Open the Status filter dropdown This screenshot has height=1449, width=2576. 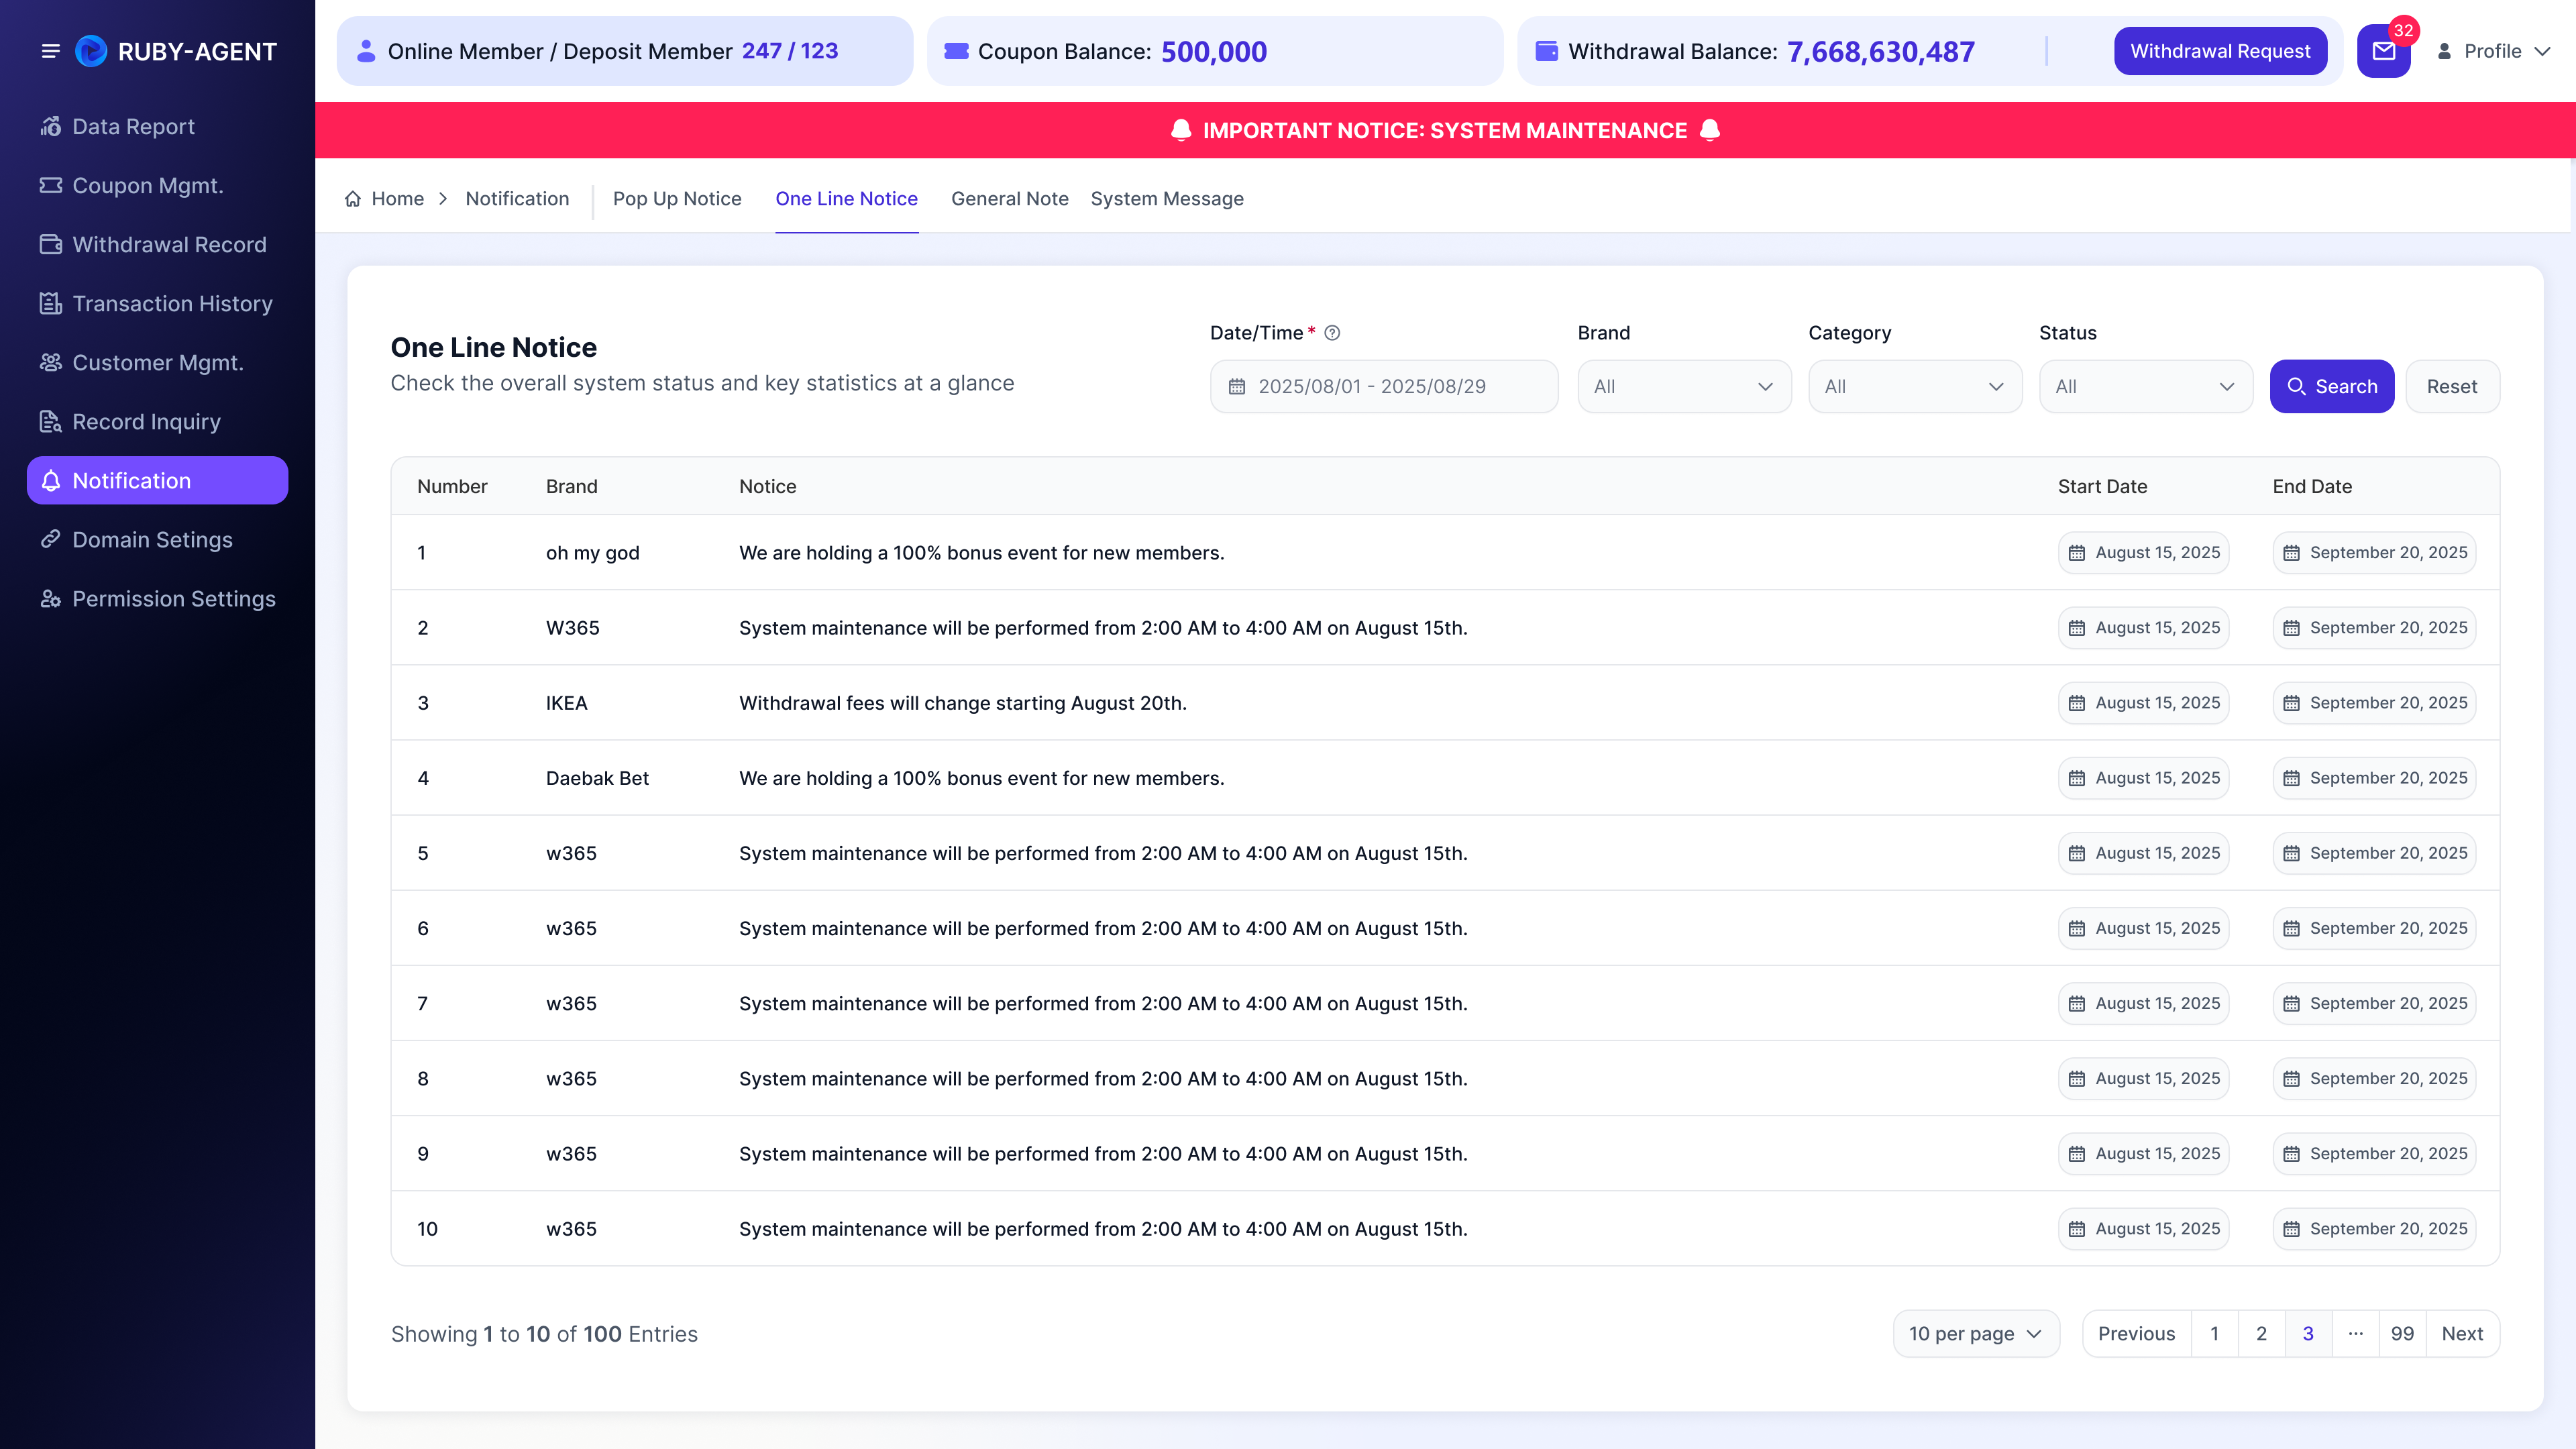2145,387
